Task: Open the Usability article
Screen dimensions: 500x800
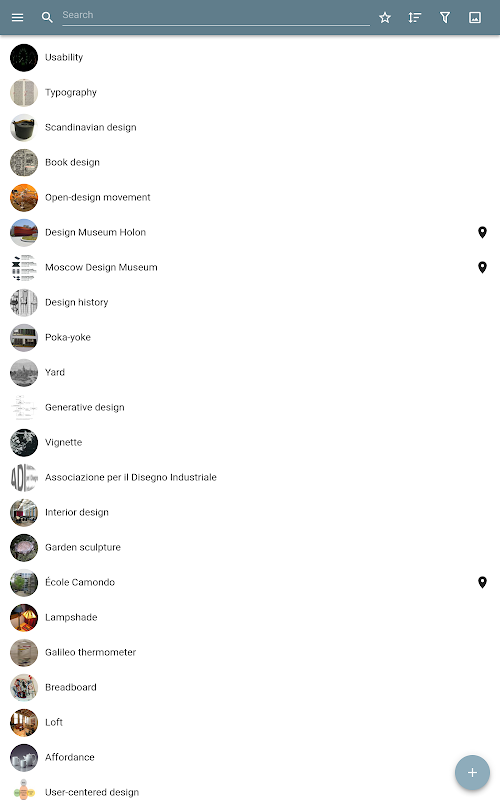Action: click(x=250, y=57)
